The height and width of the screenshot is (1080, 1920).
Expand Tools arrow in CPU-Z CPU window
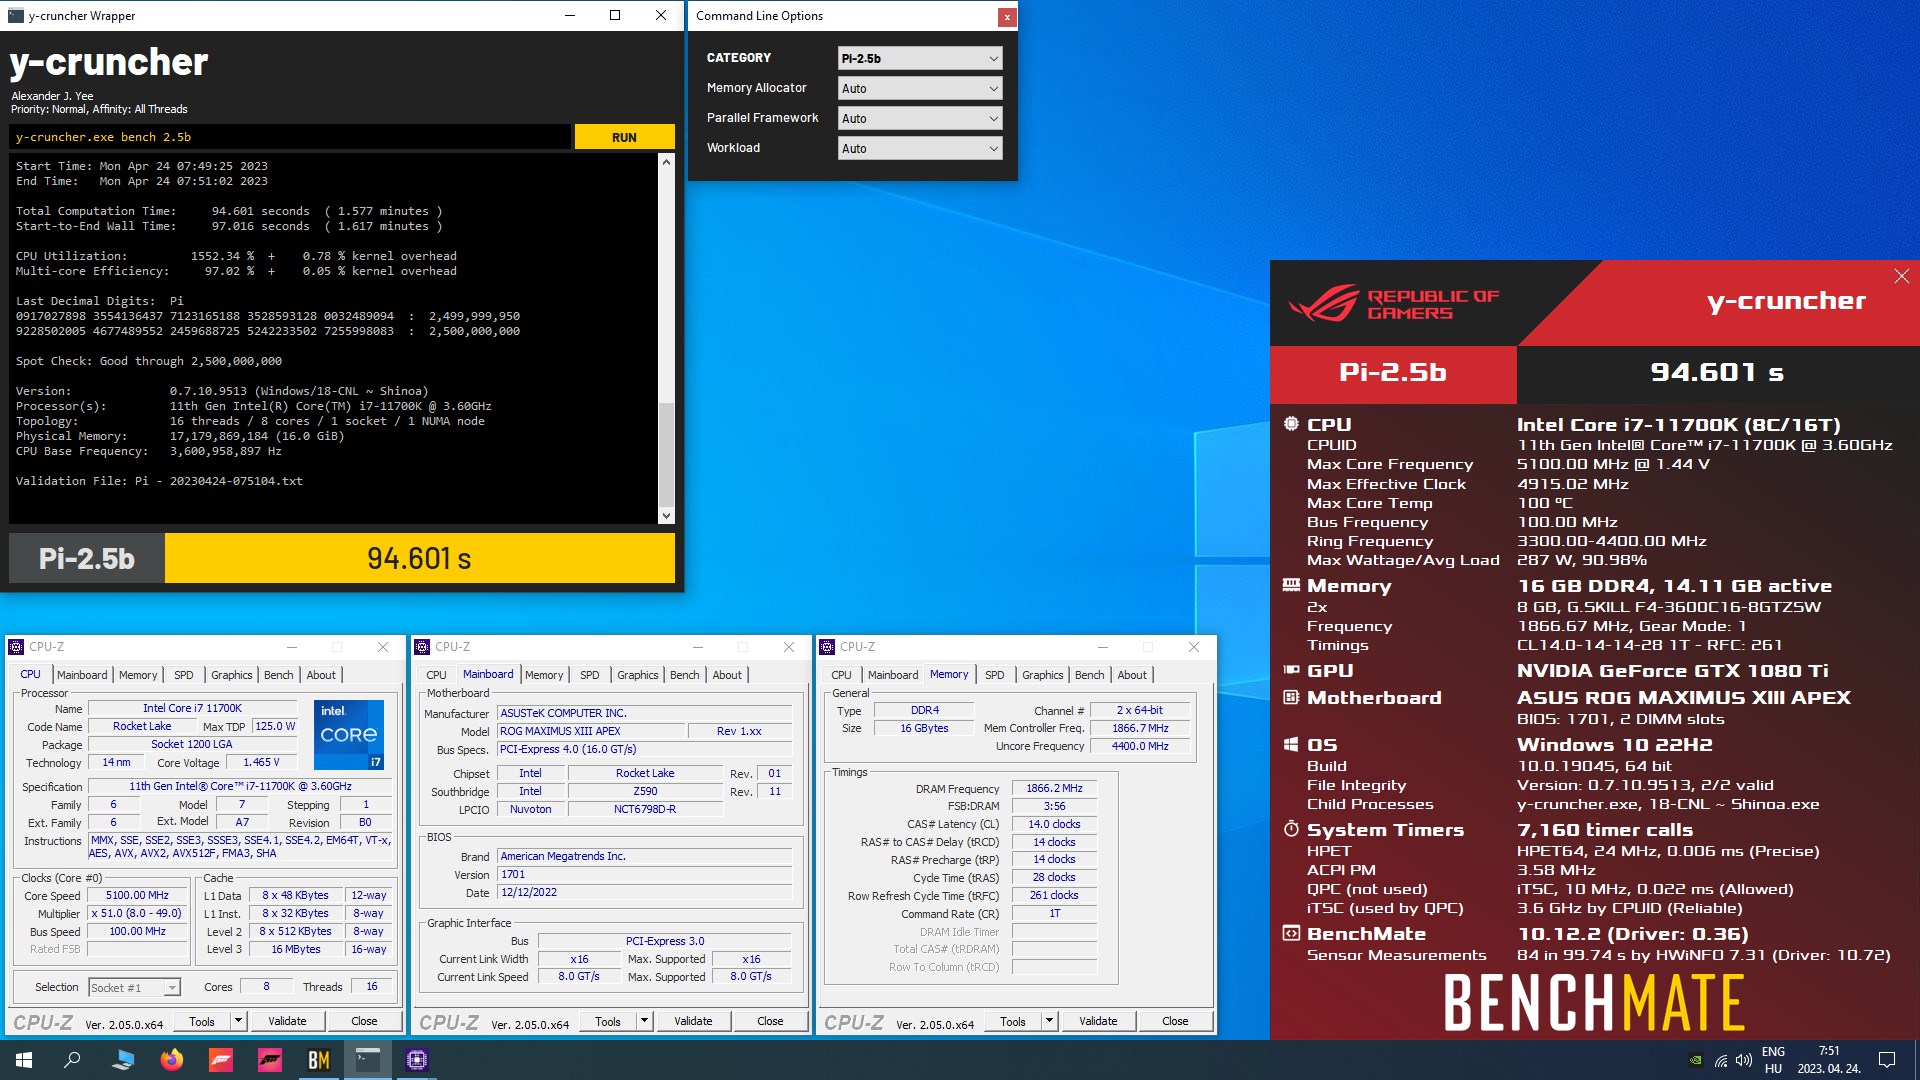coord(238,1021)
